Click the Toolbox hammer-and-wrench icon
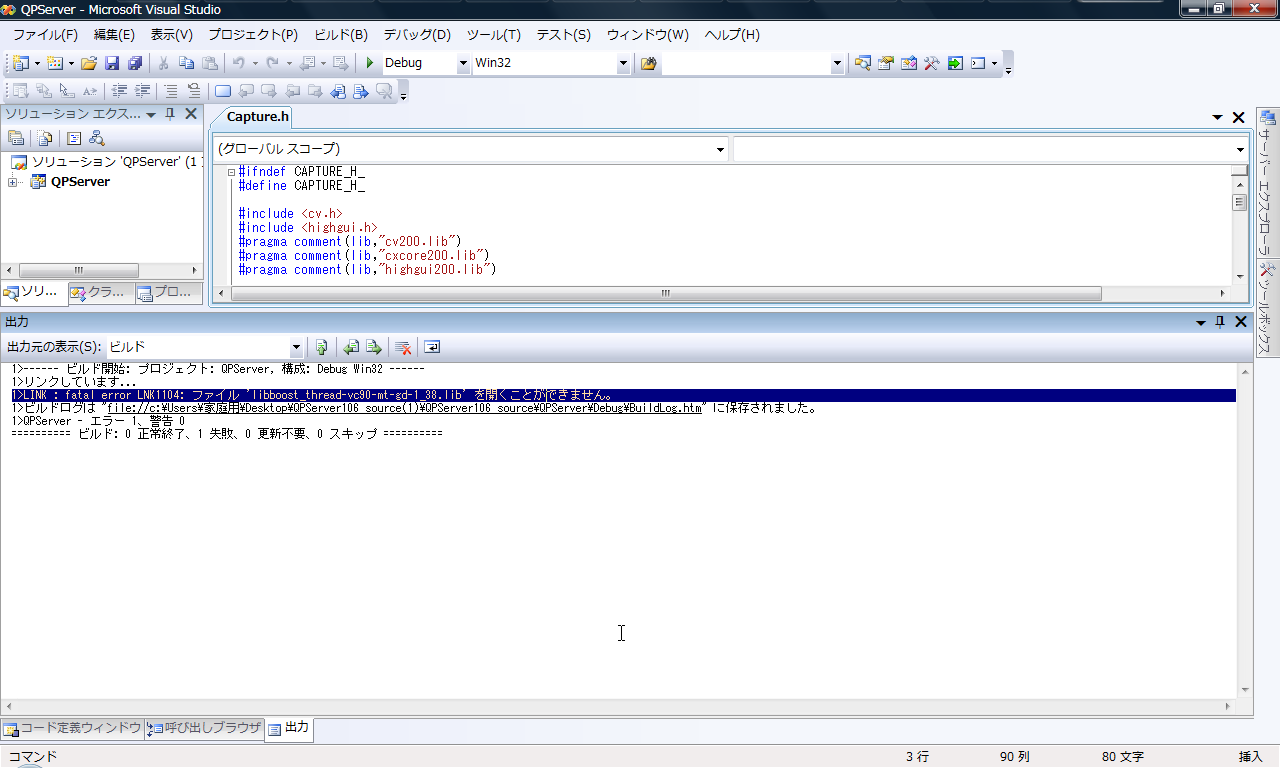This screenshot has height=768, width=1280. coord(931,63)
